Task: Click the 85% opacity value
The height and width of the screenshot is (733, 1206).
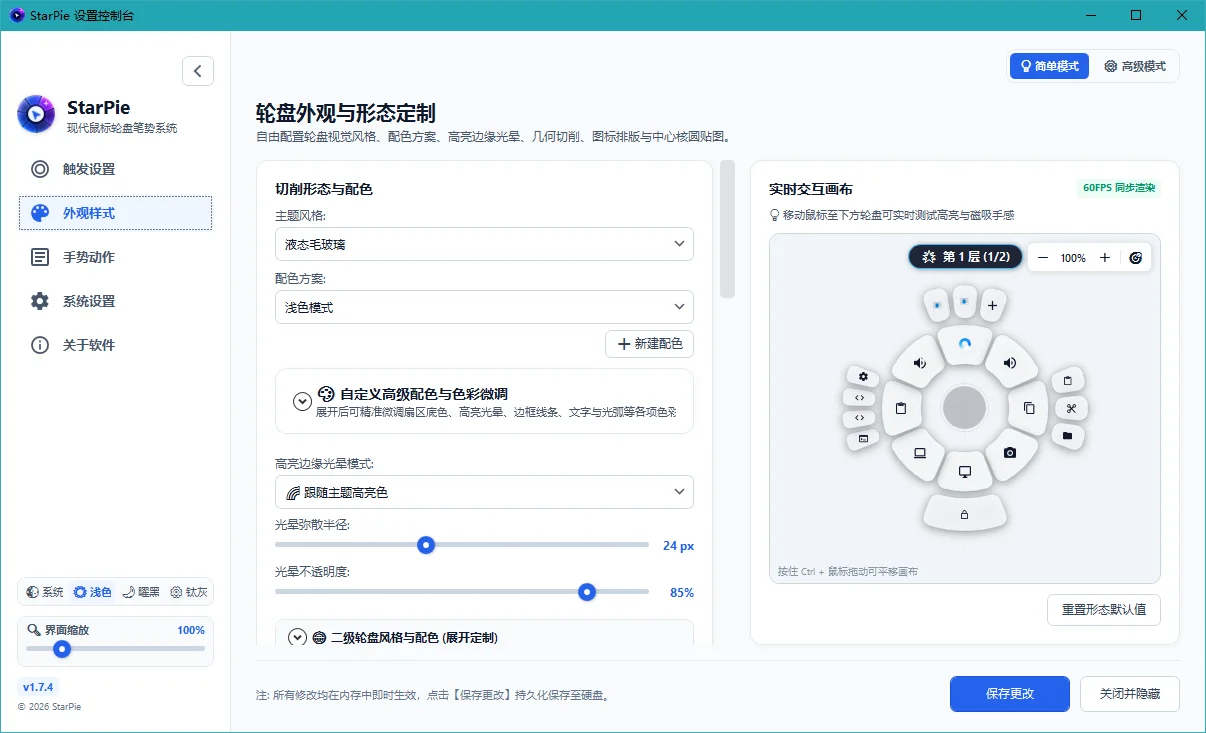Action: coord(682,593)
